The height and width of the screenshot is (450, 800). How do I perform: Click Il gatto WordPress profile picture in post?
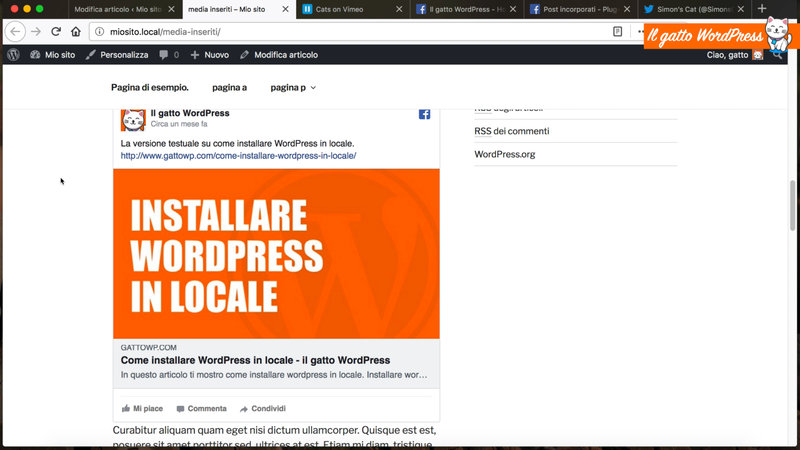[133, 119]
